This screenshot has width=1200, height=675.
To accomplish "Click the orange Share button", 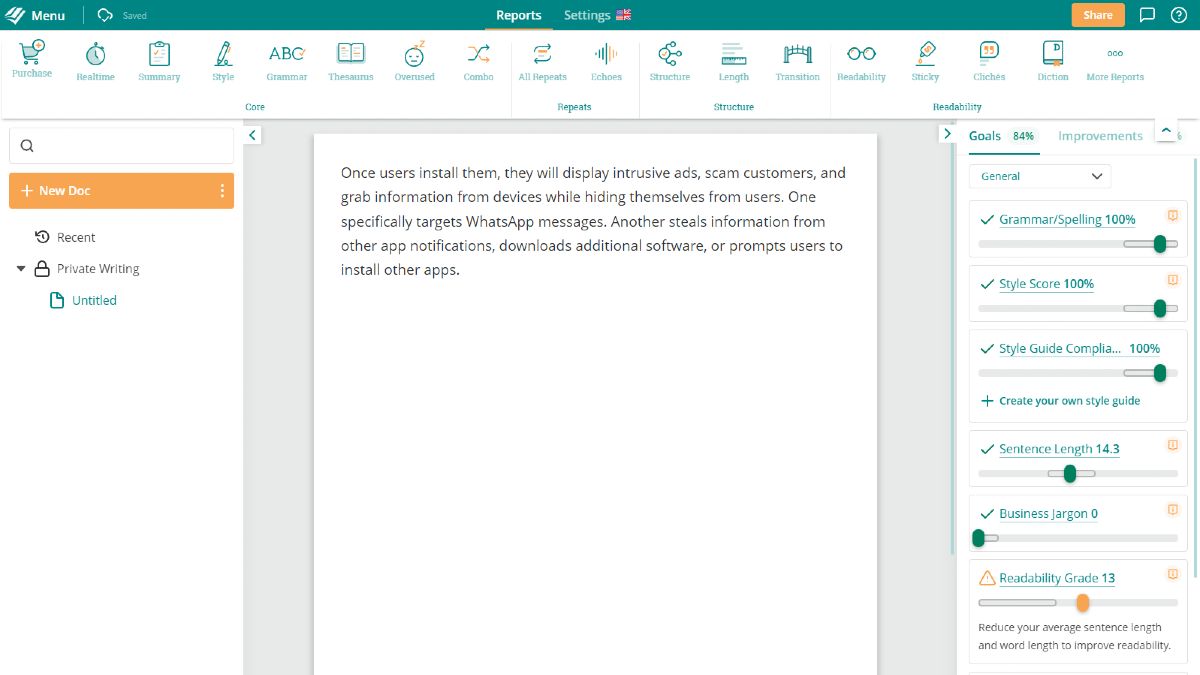I will [x=1097, y=15].
